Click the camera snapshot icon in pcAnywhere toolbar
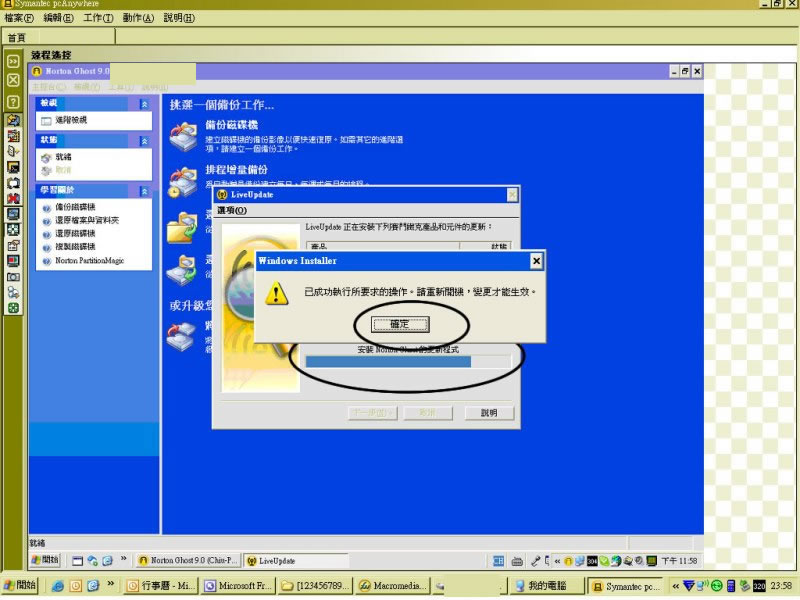 [13, 277]
